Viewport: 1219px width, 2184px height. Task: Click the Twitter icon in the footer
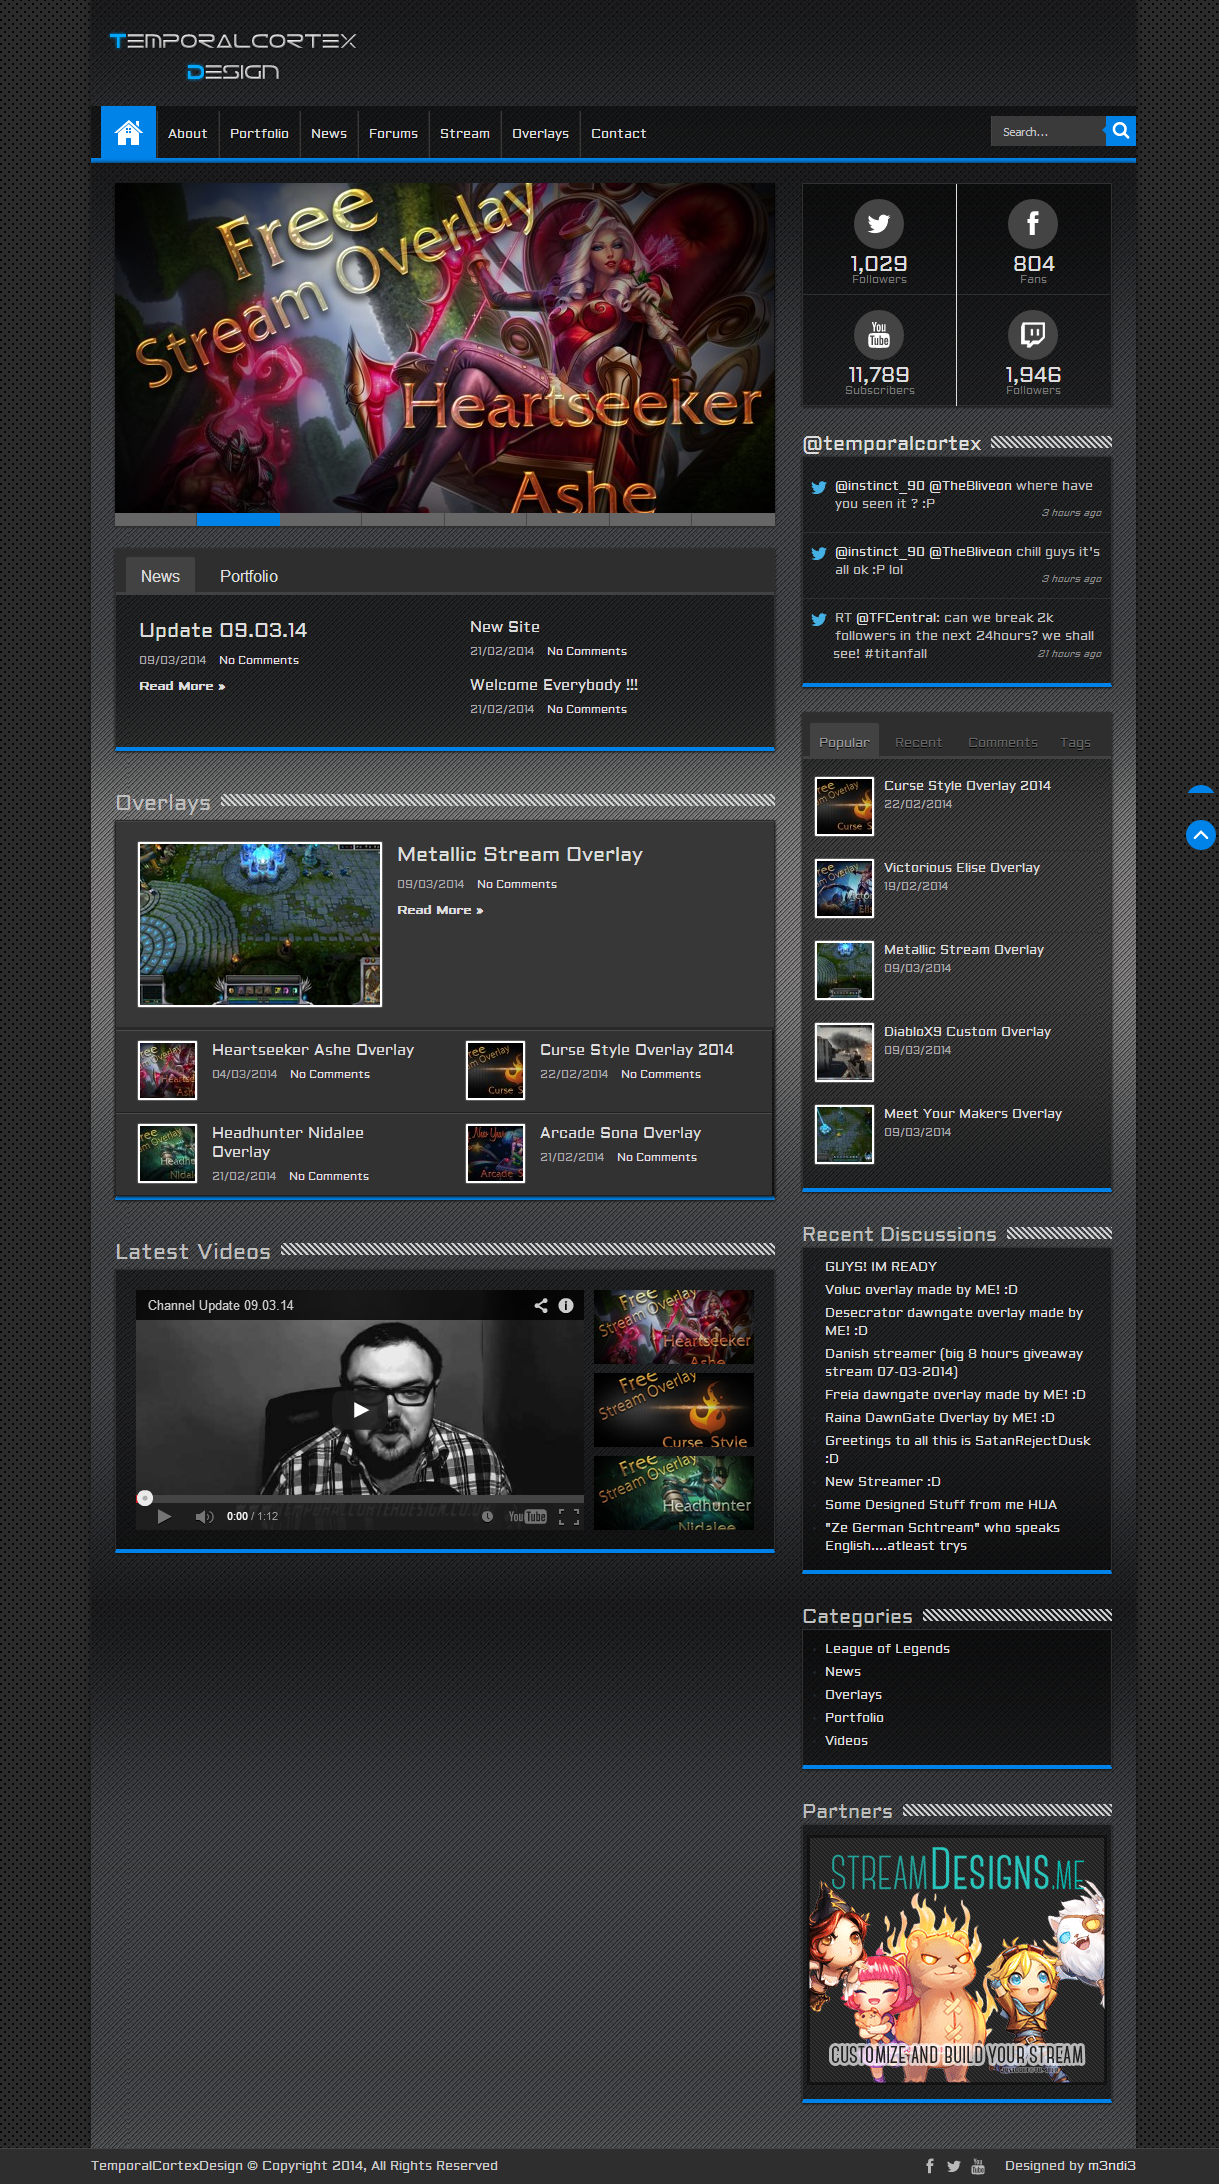click(954, 2166)
